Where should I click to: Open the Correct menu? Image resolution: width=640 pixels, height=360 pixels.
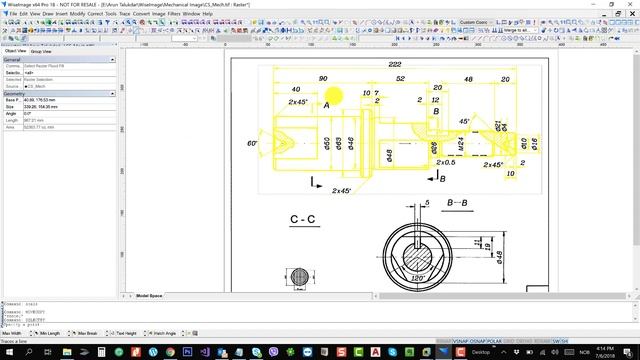95,14
